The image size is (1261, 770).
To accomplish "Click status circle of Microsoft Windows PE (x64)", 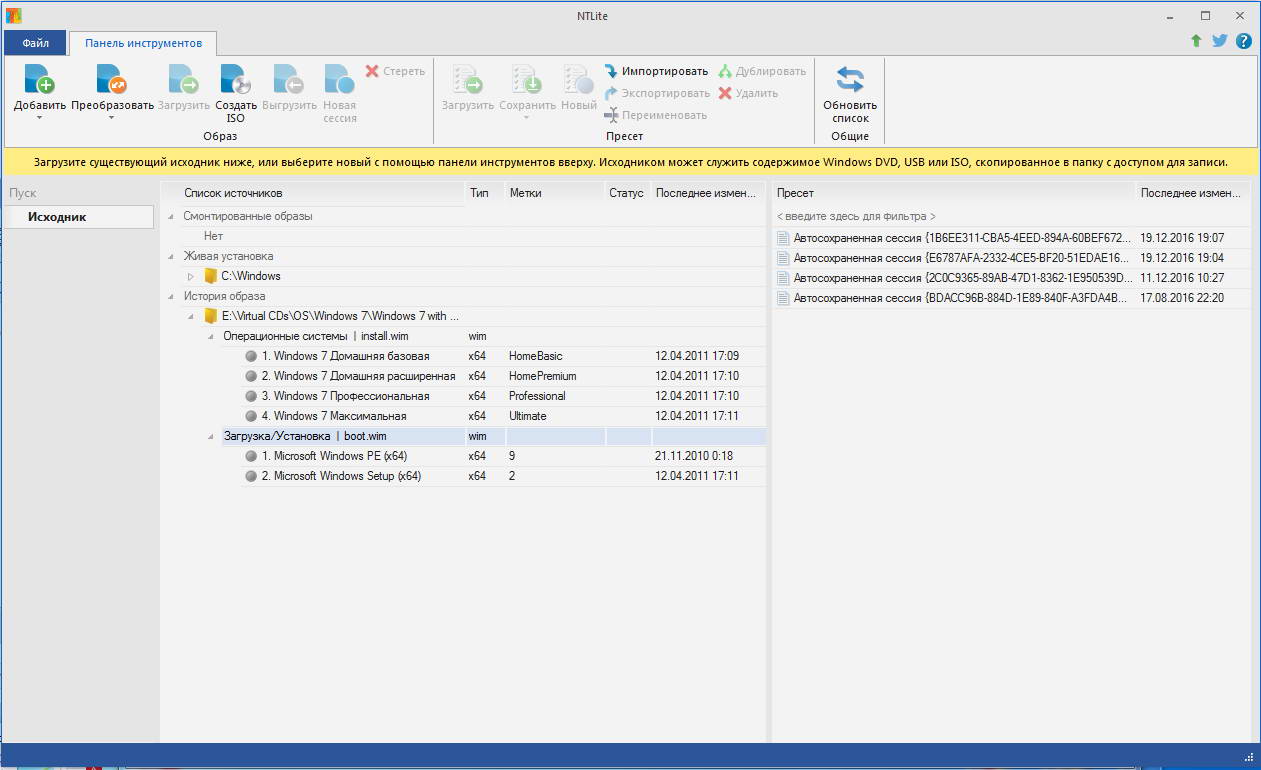I will click(251, 456).
